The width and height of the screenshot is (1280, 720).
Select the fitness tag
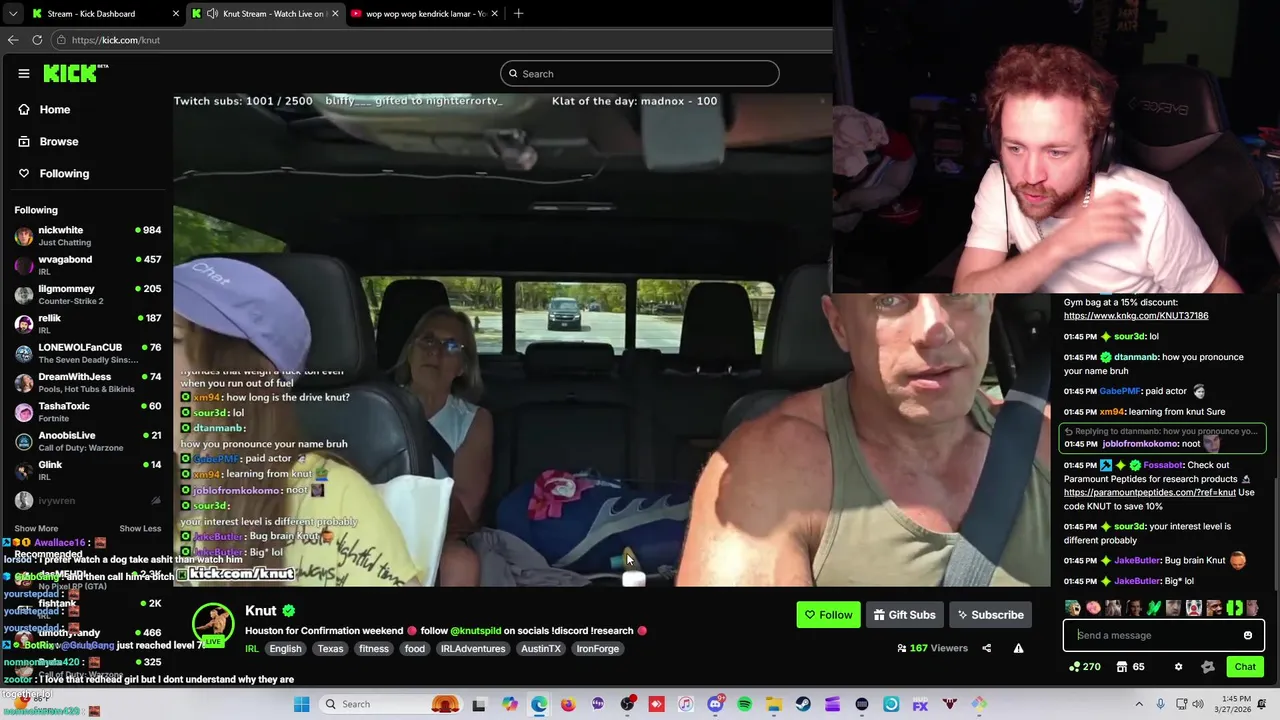(x=374, y=649)
